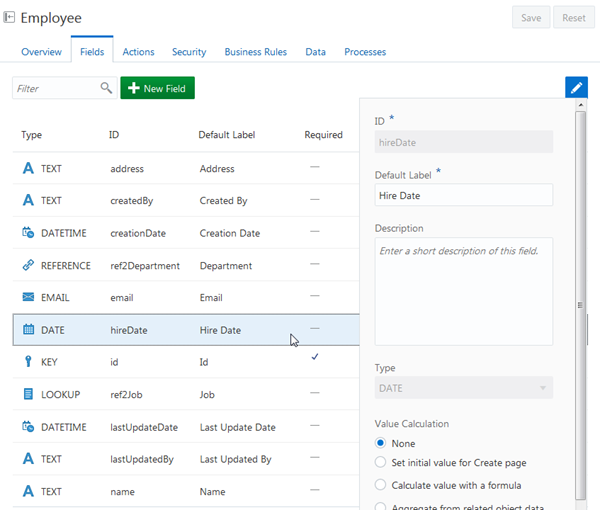Open the Security tab
Image resolution: width=600 pixels, height=510 pixels.
(x=189, y=52)
